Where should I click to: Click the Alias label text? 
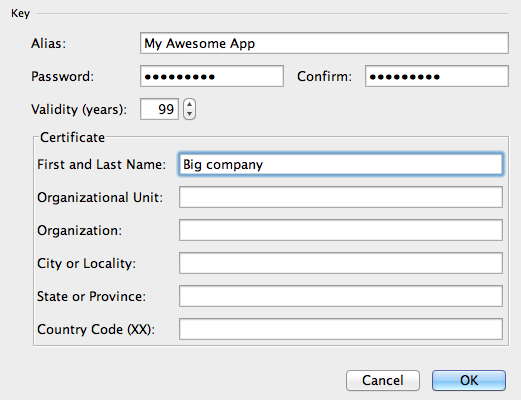click(49, 43)
